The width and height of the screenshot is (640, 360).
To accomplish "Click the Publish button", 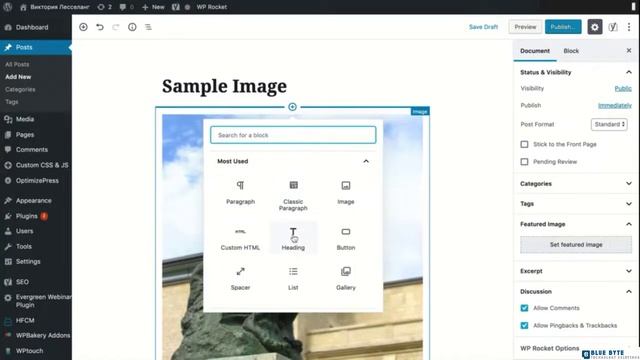I will pyautogui.click(x=563, y=27).
